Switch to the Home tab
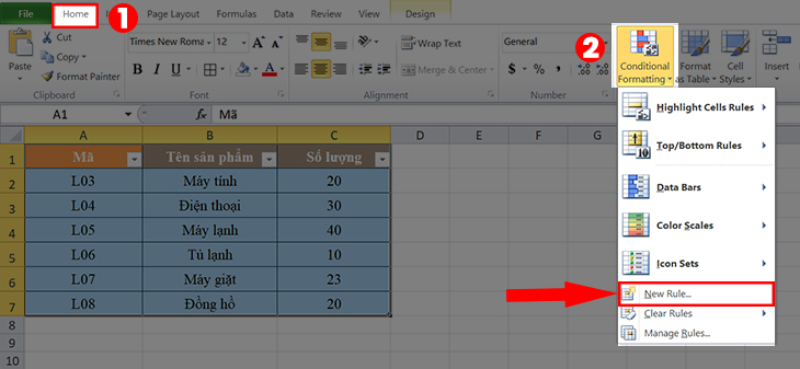The width and height of the screenshot is (800, 369). pos(76,14)
